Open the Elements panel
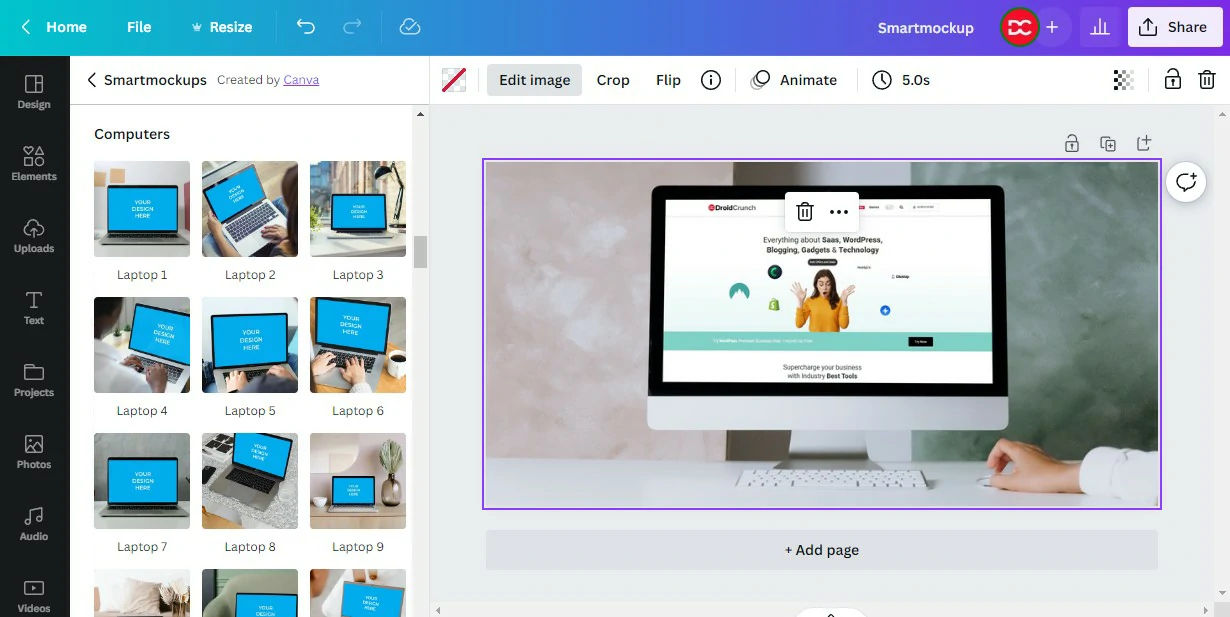 [x=33, y=163]
